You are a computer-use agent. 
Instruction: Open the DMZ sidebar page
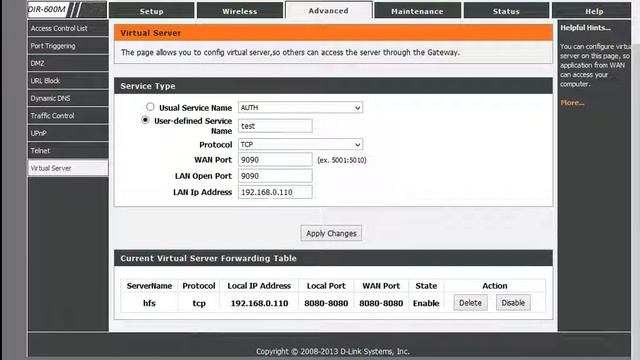pyautogui.click(x=68, y=63)
